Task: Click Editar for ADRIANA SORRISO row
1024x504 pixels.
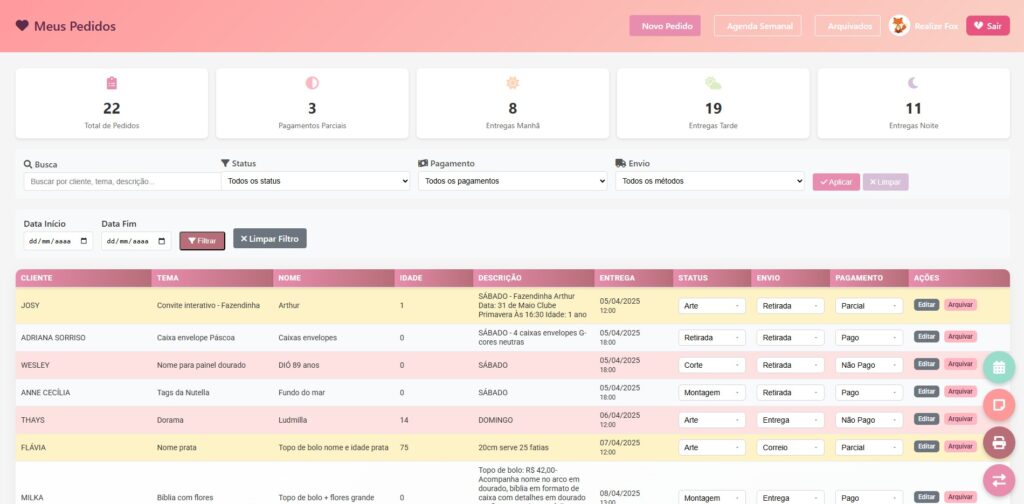Action: click(926, 336)
